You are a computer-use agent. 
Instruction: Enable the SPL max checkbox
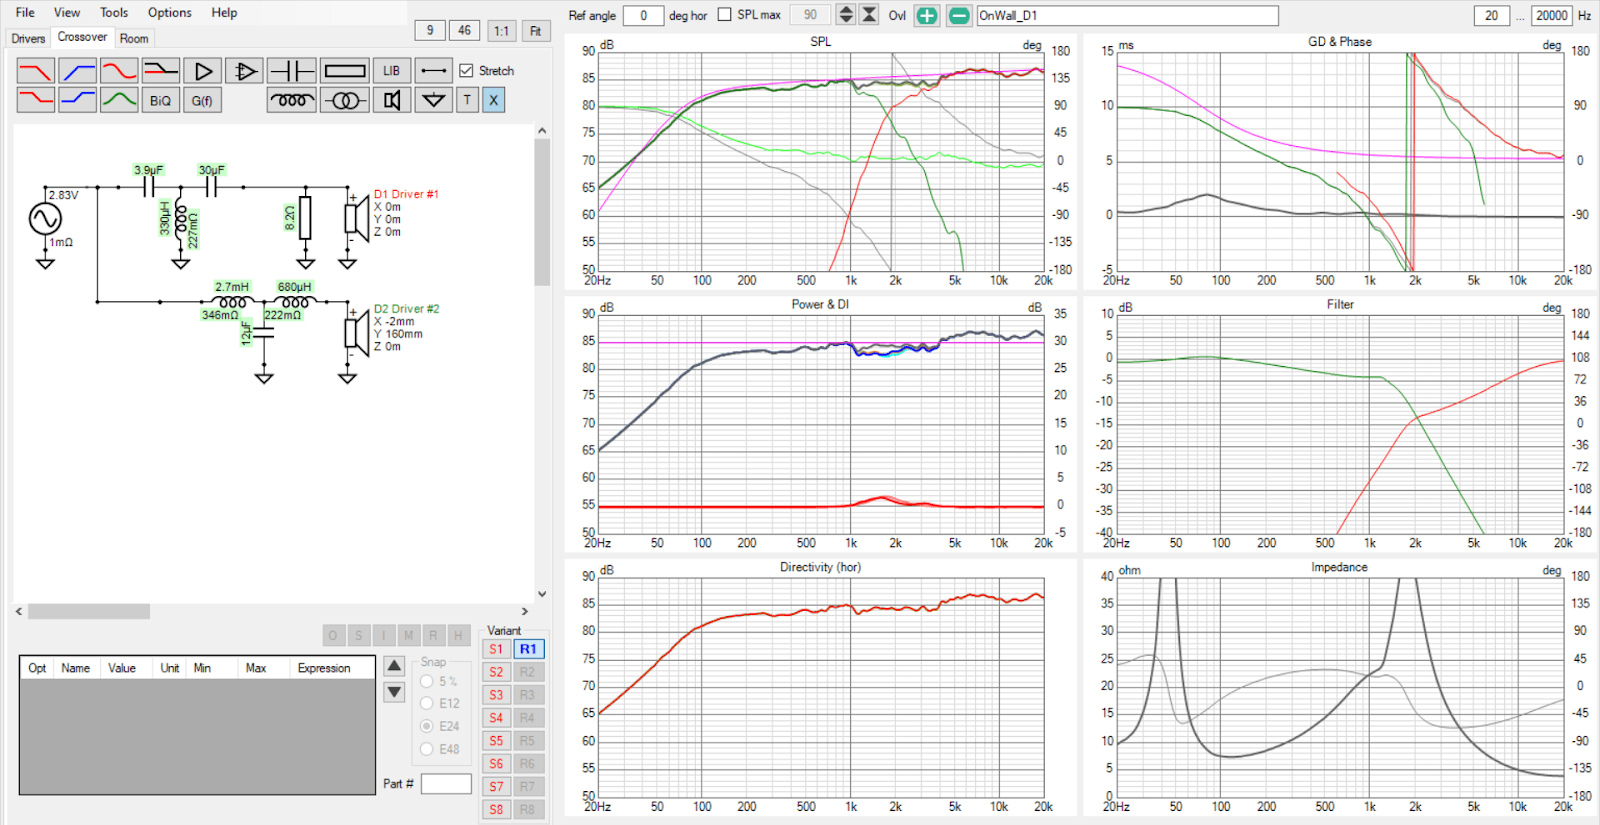[725, 15]
